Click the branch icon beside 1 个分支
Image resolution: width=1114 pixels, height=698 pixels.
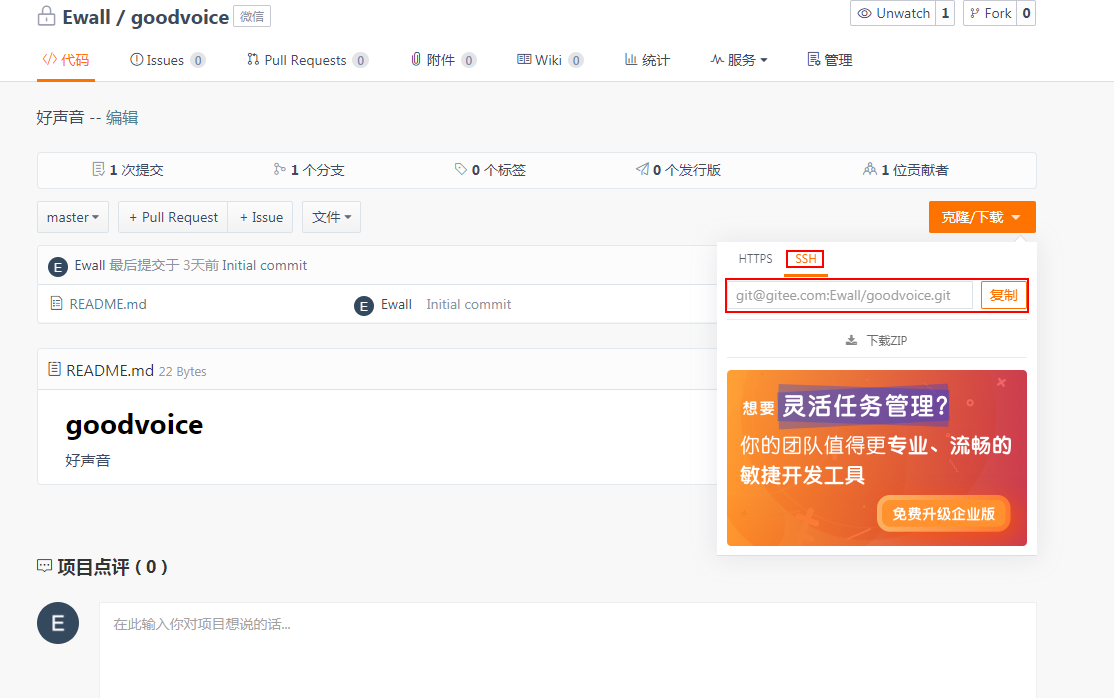coord(279,169)
